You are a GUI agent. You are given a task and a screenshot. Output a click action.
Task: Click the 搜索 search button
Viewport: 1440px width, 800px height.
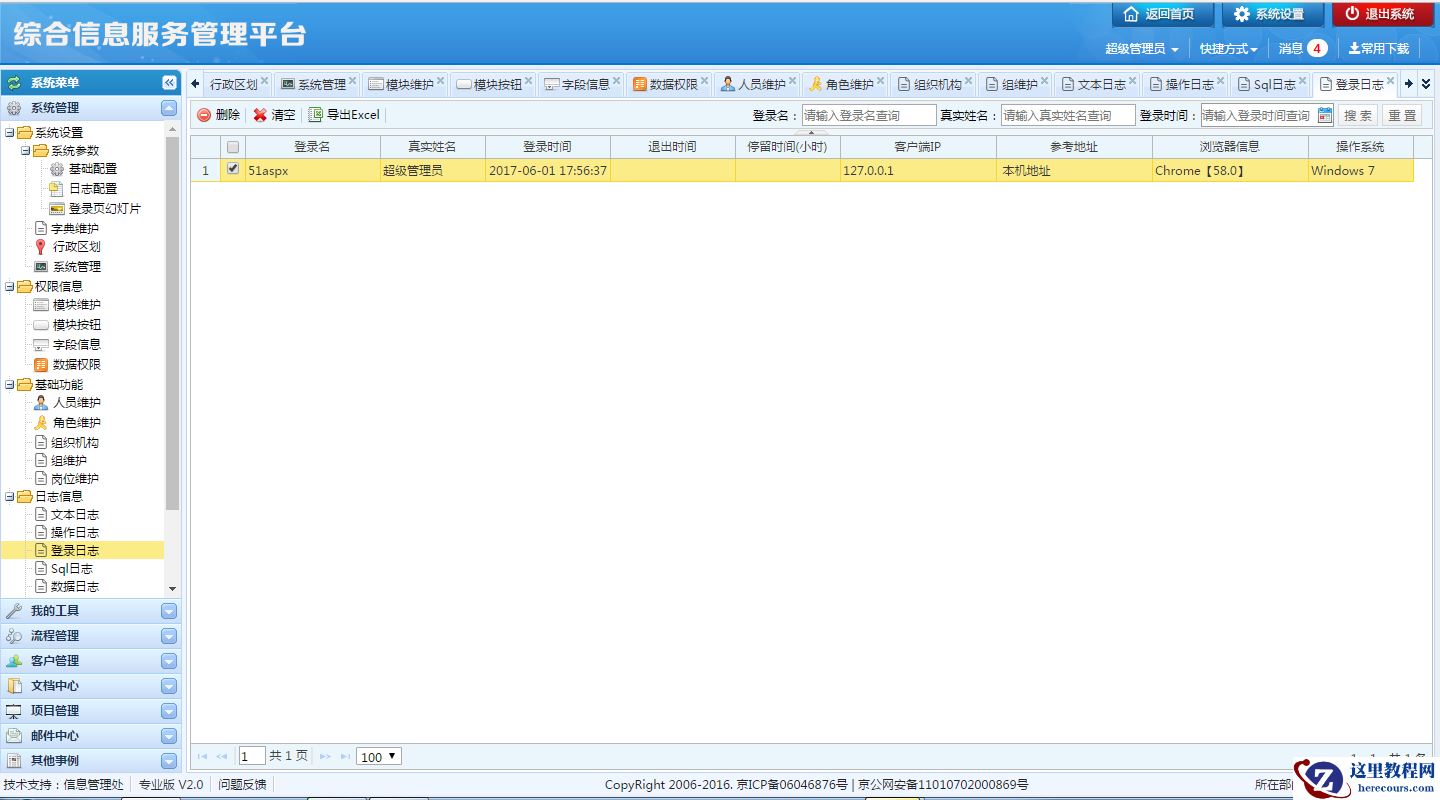[1358, 116]
